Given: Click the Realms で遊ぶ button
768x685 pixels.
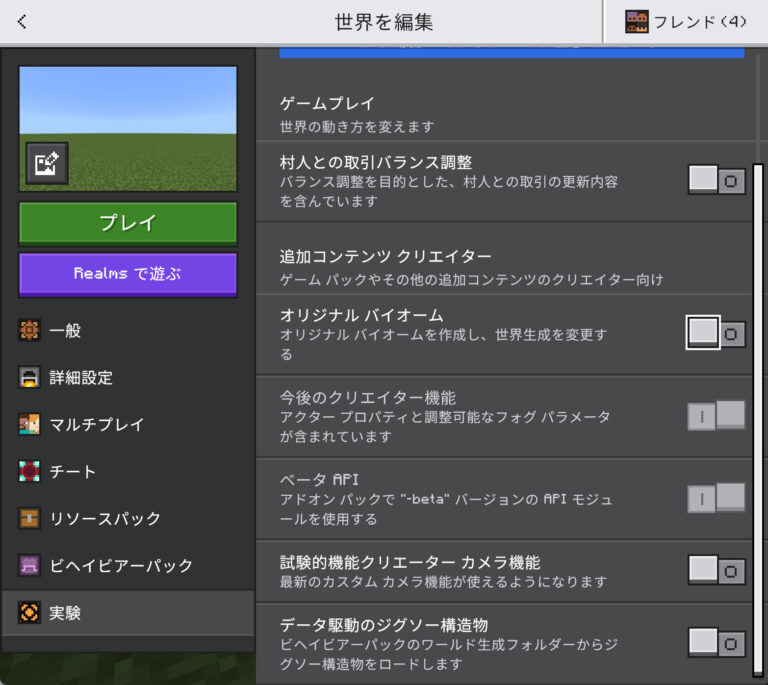Looking at the screenshot, I should tap(128, 274).
